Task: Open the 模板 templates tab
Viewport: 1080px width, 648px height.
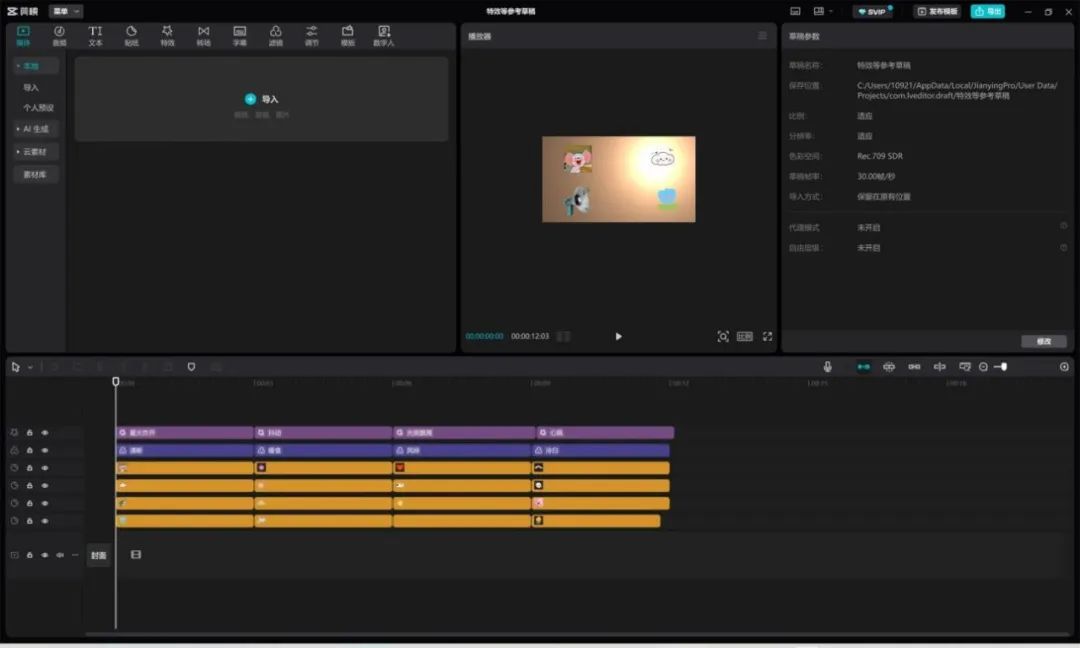Action: coord(348,36)
